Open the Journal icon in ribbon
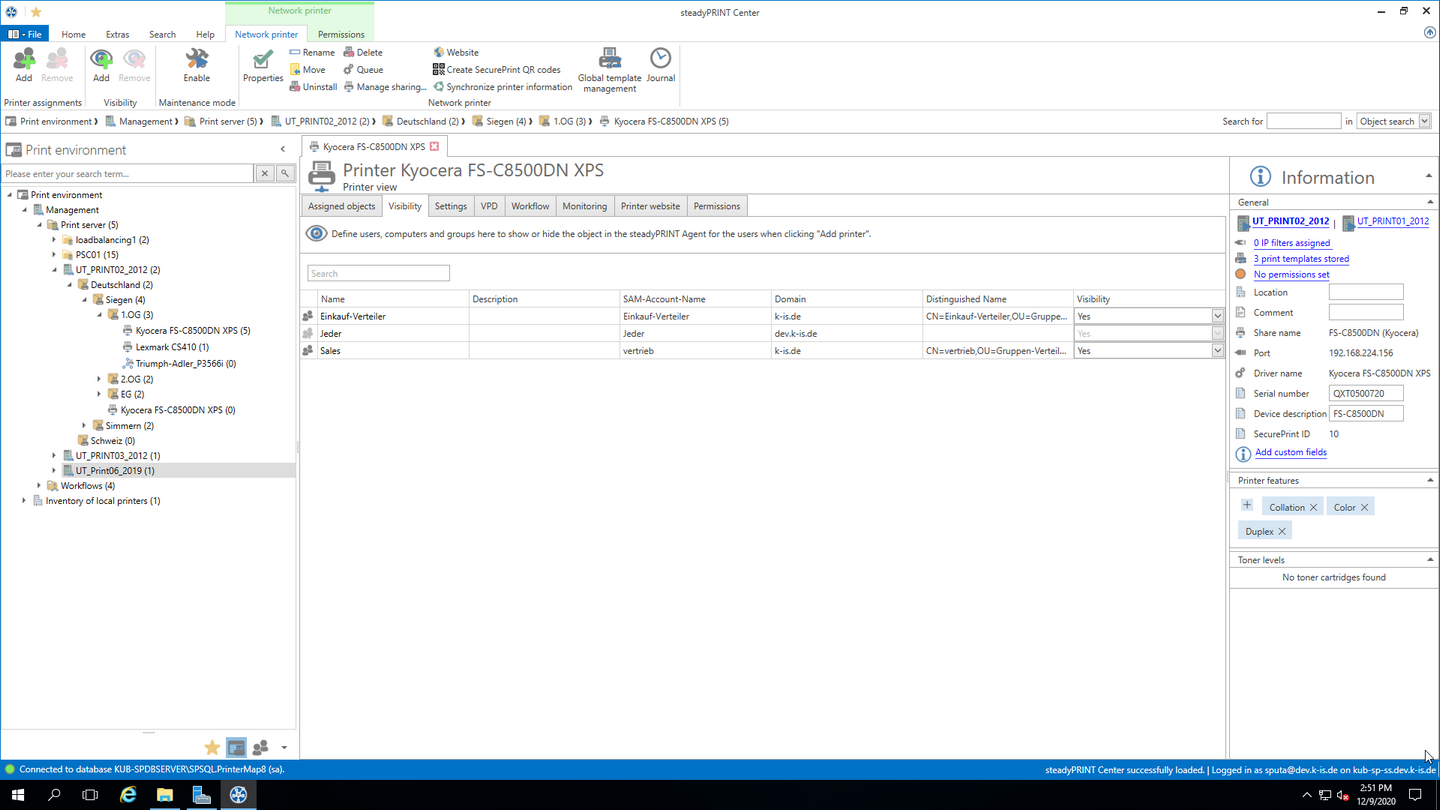Screen dimensions: 1440x810 click(x=660, y=64)
